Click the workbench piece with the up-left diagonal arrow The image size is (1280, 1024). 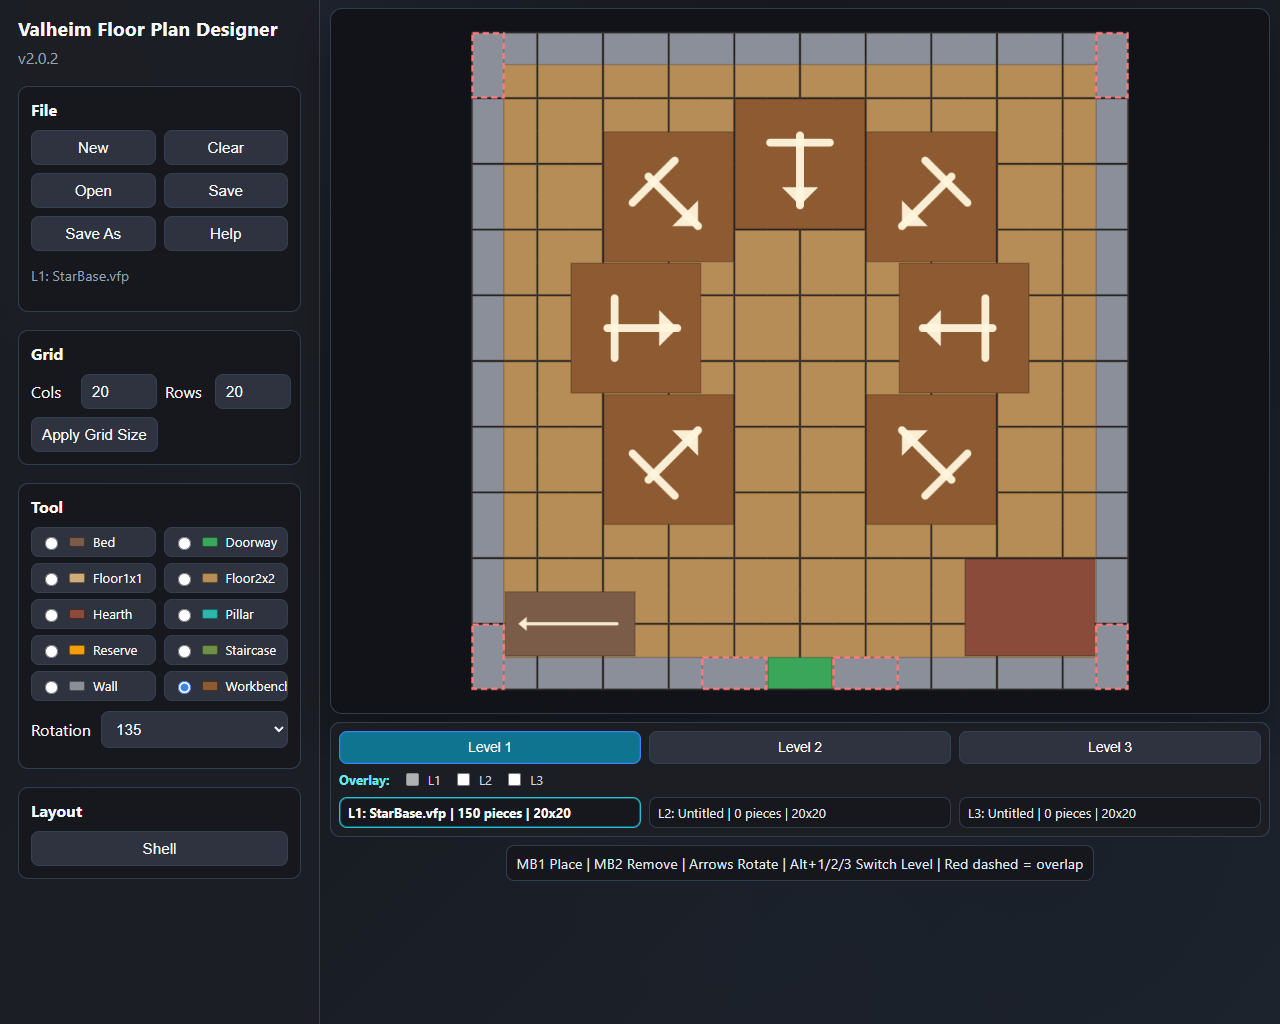pyautogui.click(x=931, y=459)
